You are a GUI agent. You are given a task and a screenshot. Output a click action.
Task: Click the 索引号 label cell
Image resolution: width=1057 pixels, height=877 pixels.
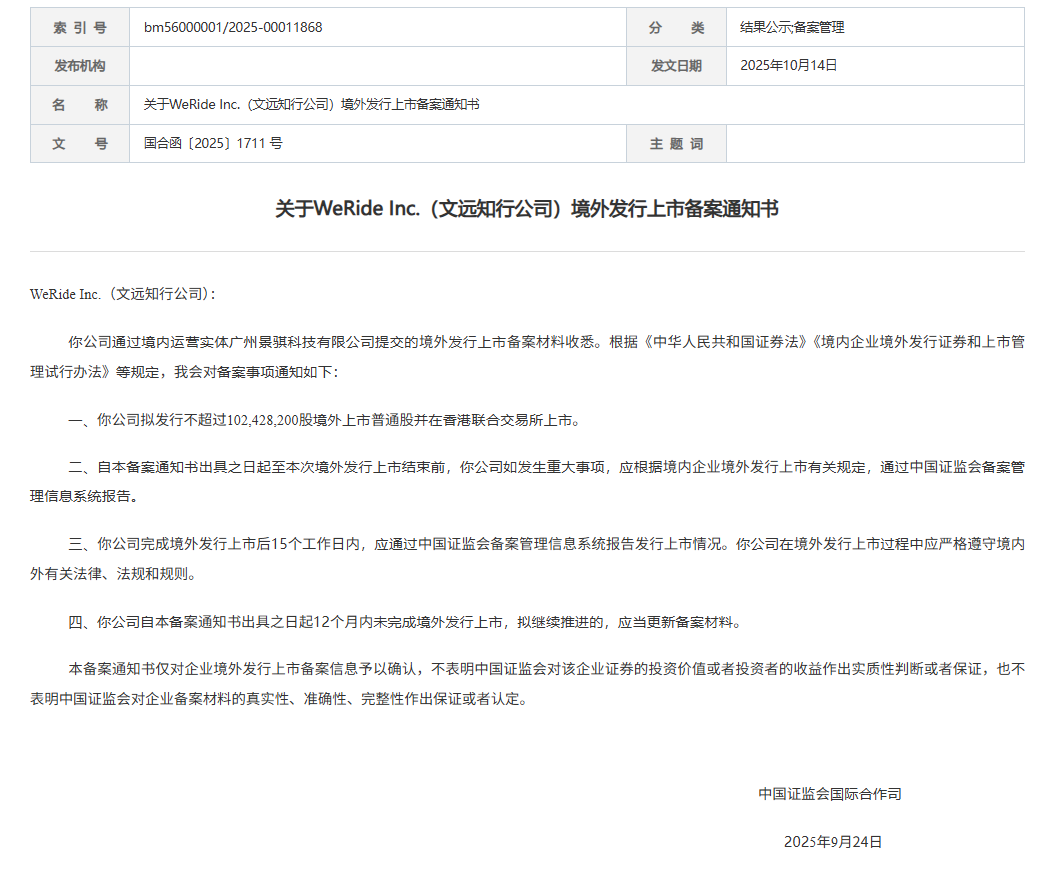click(x=80, y=28)
